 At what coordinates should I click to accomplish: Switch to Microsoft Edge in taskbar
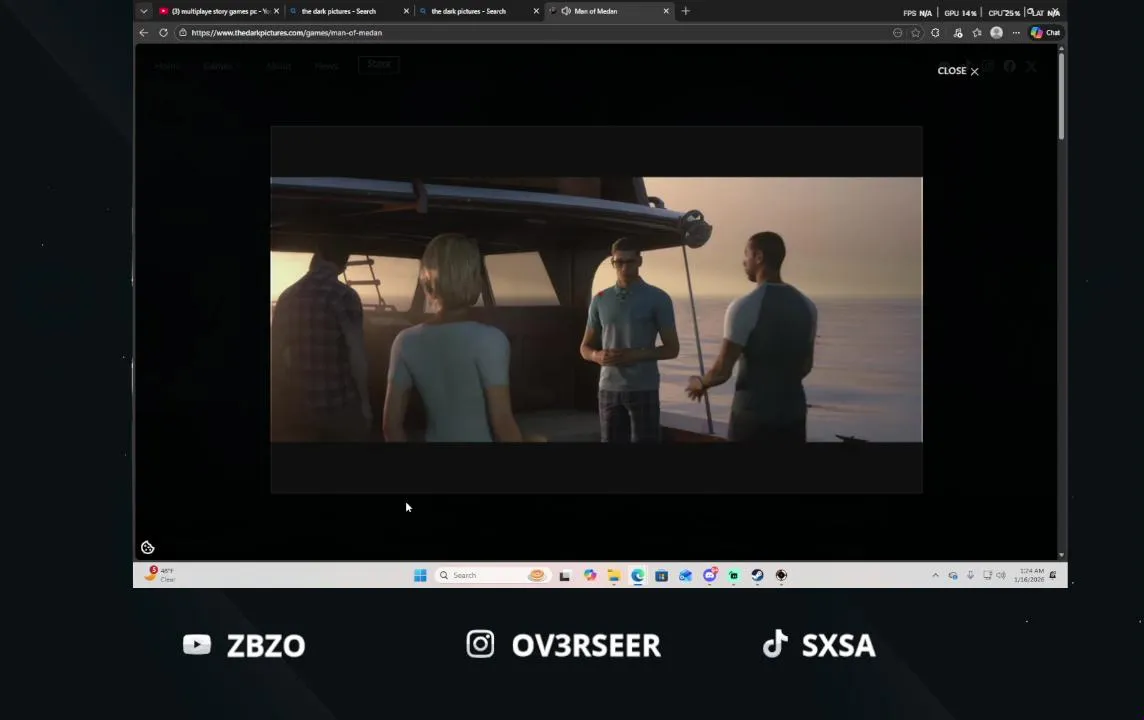638,576
